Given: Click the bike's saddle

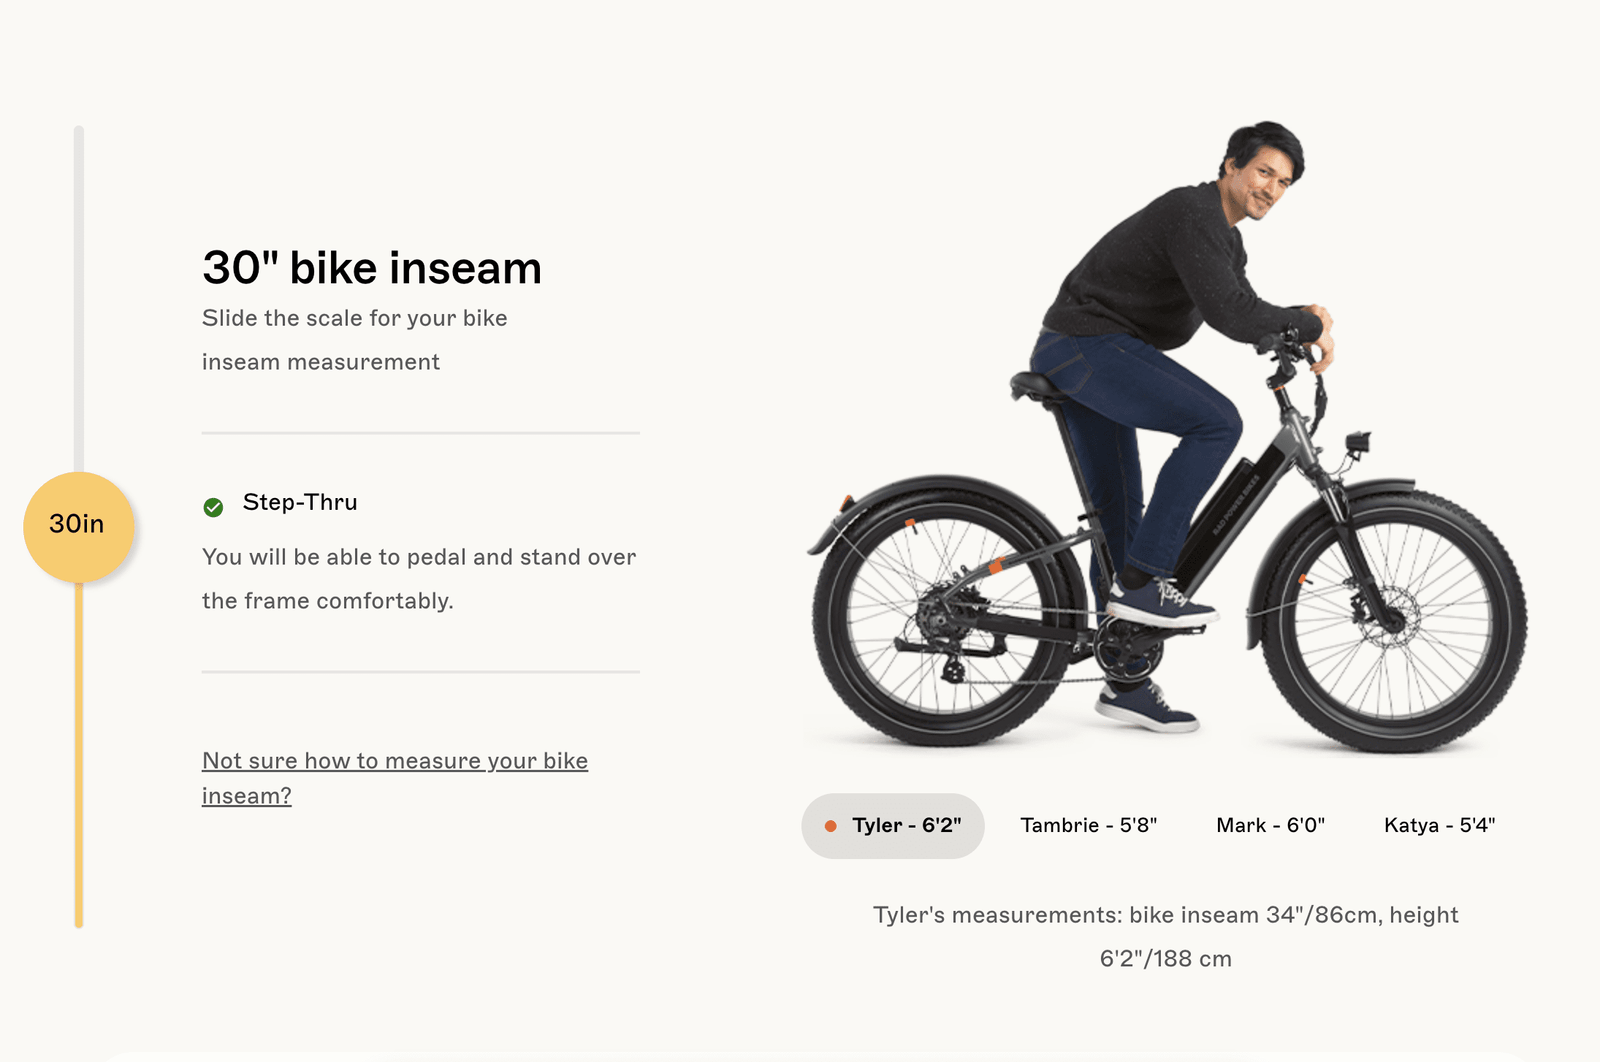Looking at the screenshot, I should (x=1036, y=386).
